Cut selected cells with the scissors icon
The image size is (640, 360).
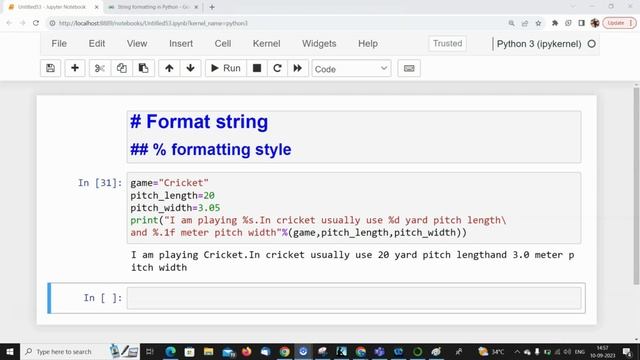tap(100, 68)
